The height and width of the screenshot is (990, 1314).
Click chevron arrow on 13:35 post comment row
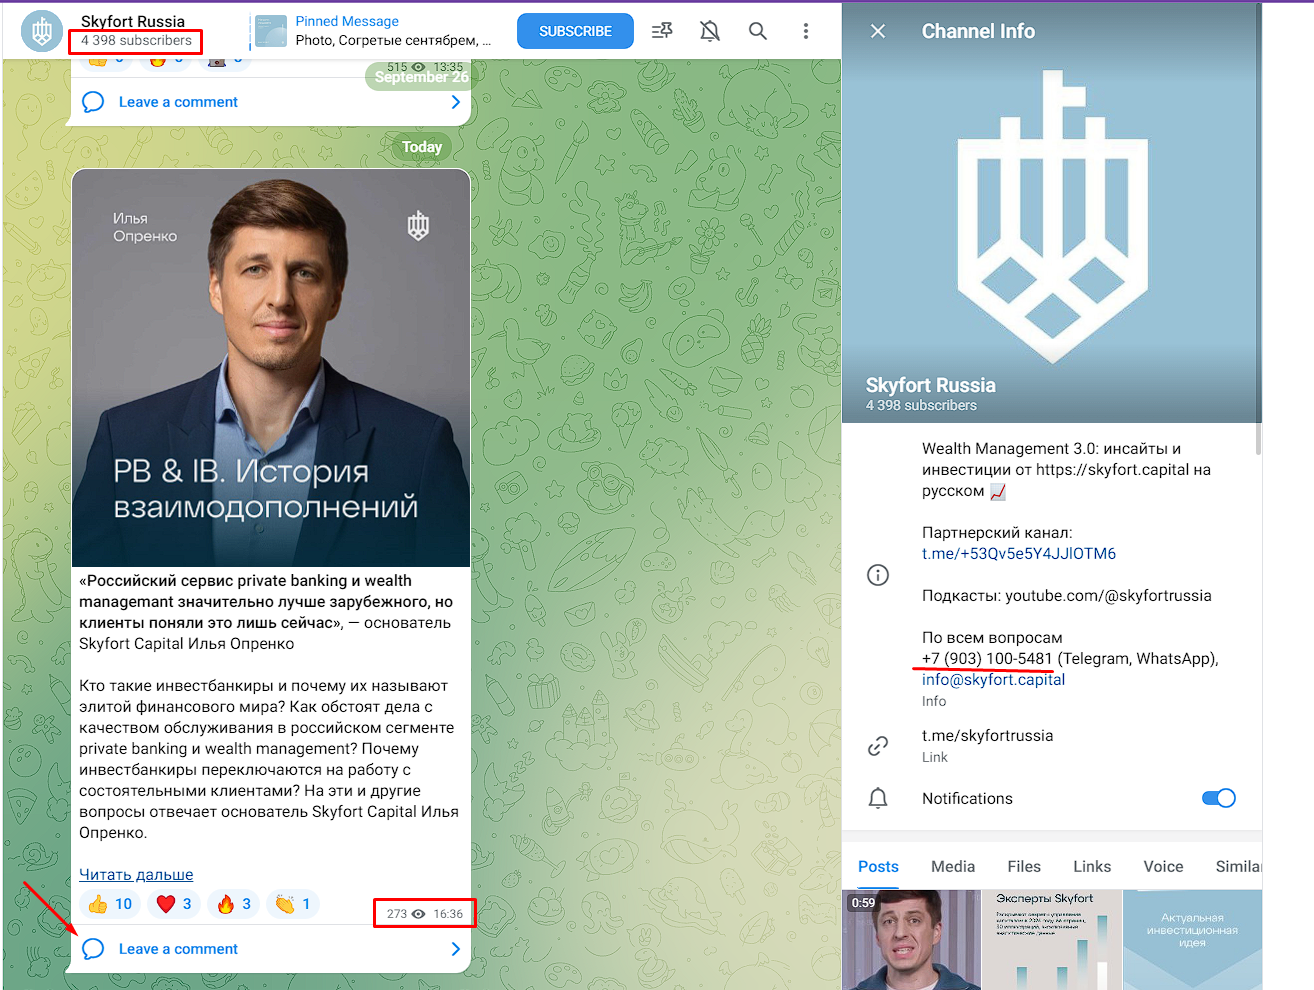(455, 102)
